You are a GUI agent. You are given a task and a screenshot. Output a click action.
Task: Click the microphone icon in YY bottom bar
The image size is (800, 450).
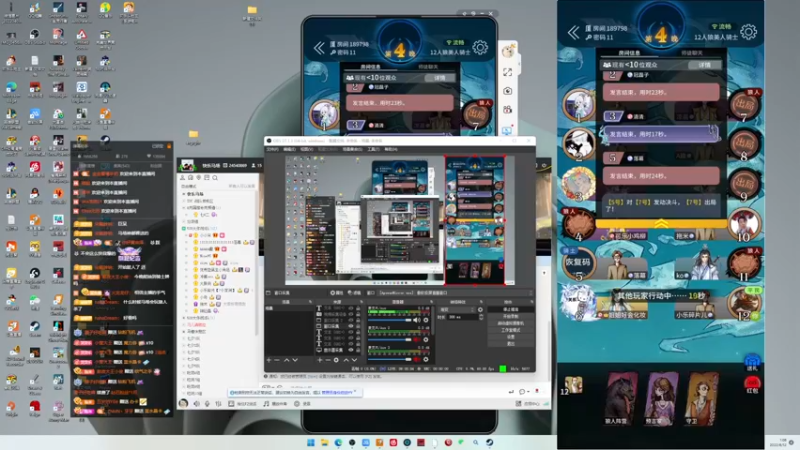pyautogui.click(x=207, y=404)
